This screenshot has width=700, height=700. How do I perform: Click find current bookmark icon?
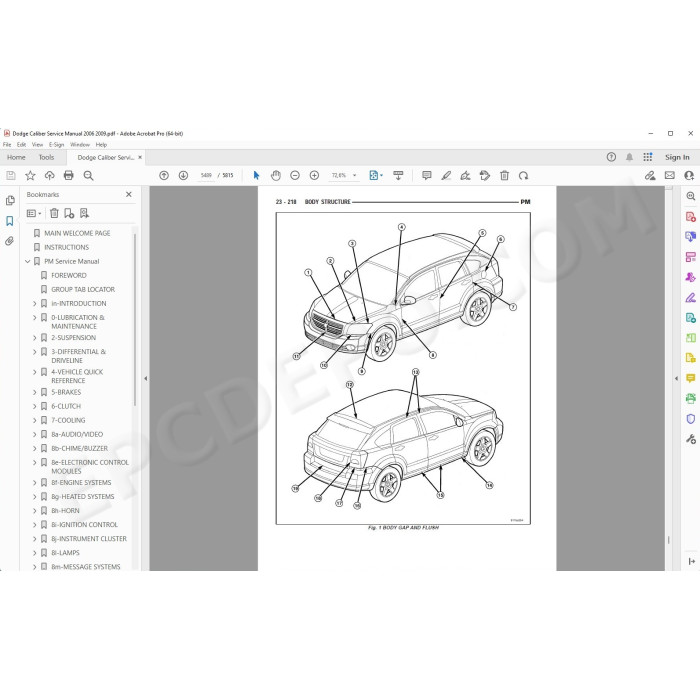[84, 213]
